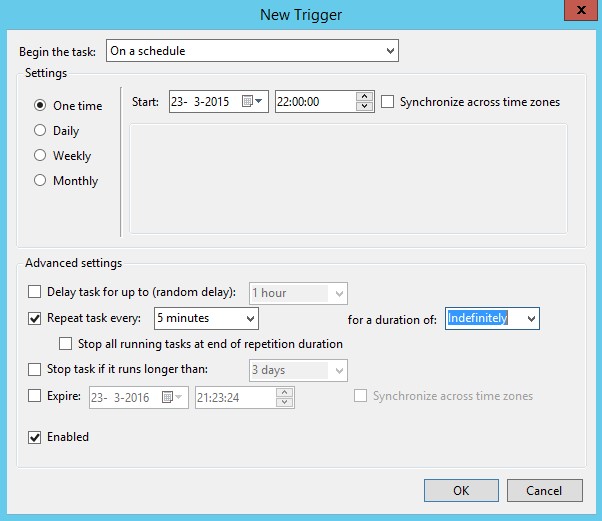Click the Cancel button
Image resolution: width=602 pixels, height=521 pixels.
(544, 491)
